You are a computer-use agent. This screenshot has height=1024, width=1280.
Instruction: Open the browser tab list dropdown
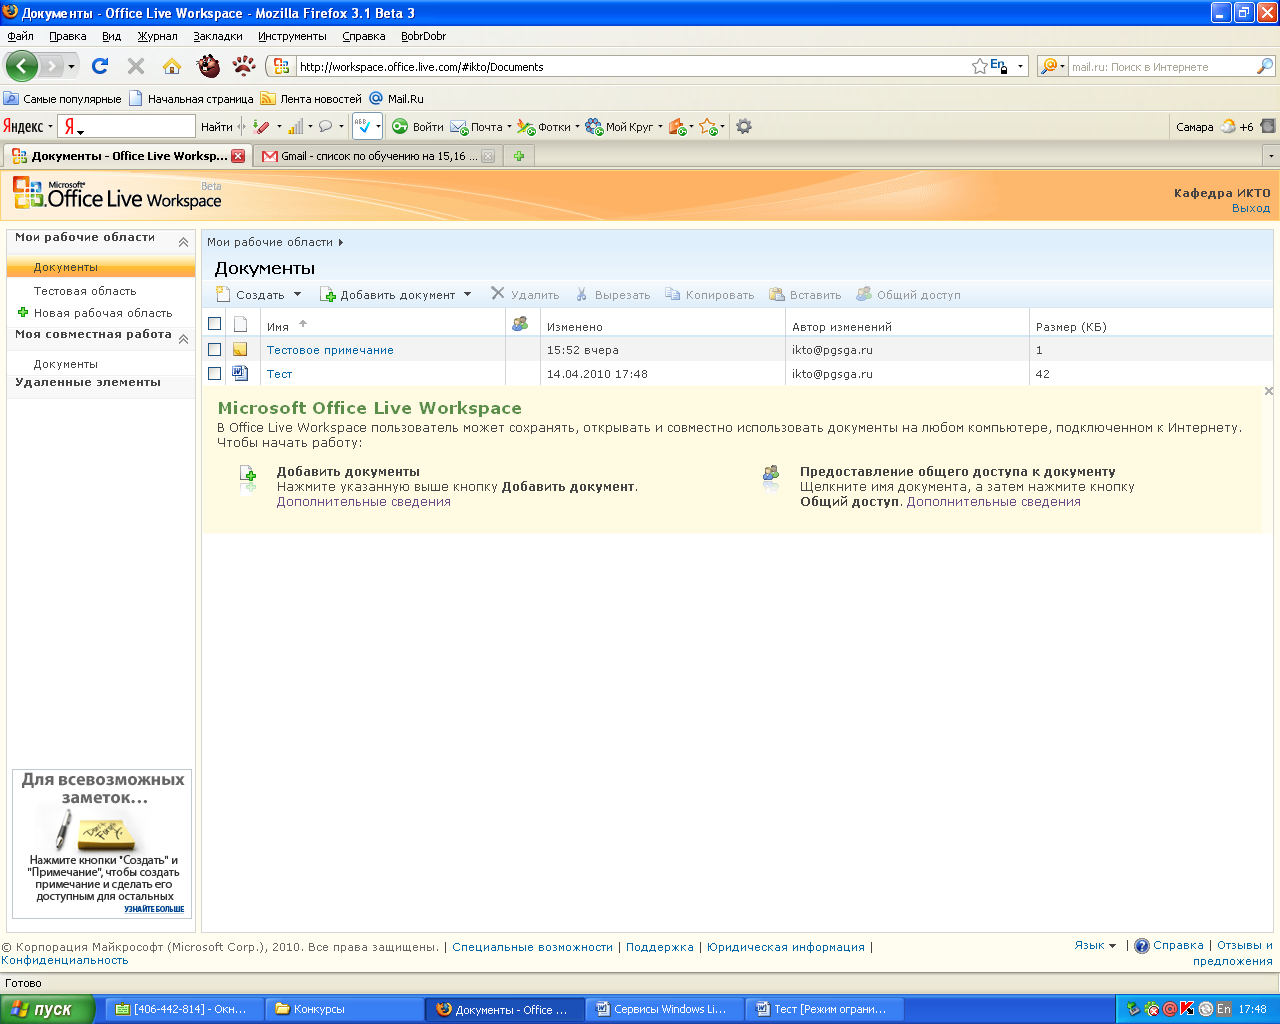pos(1271,156)
